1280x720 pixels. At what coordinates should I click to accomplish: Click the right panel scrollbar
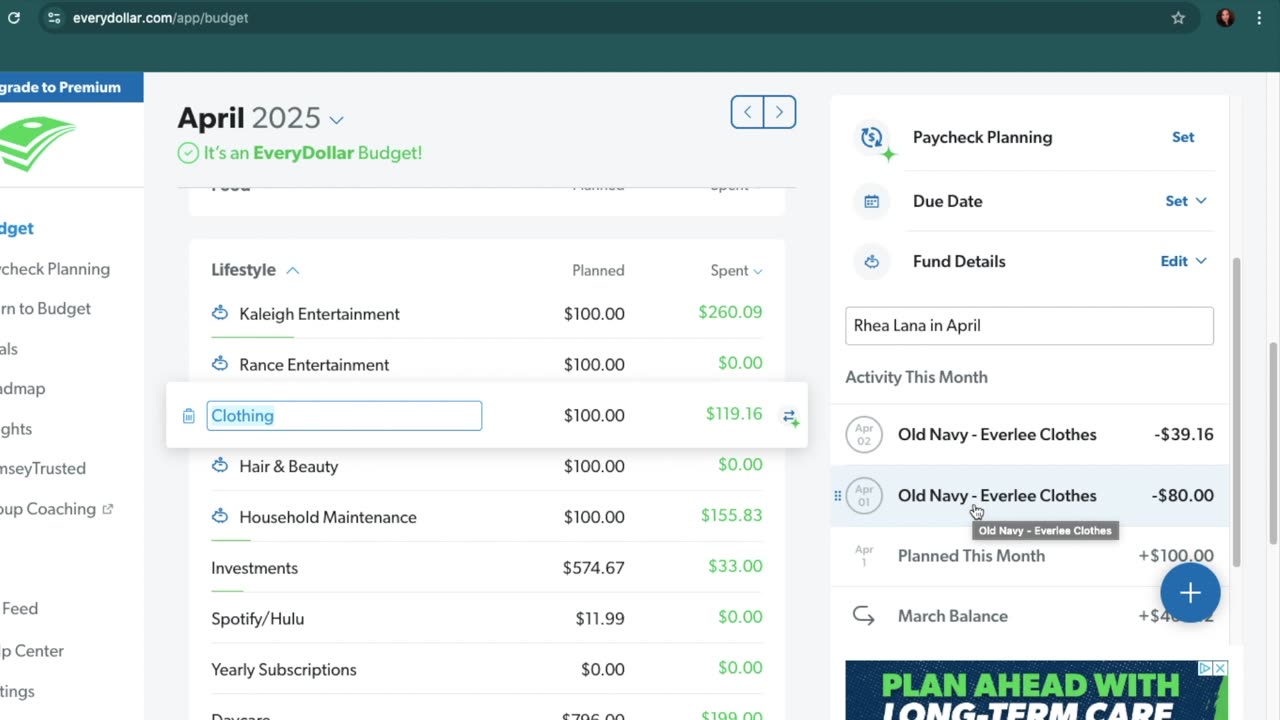pos(1236,410)
